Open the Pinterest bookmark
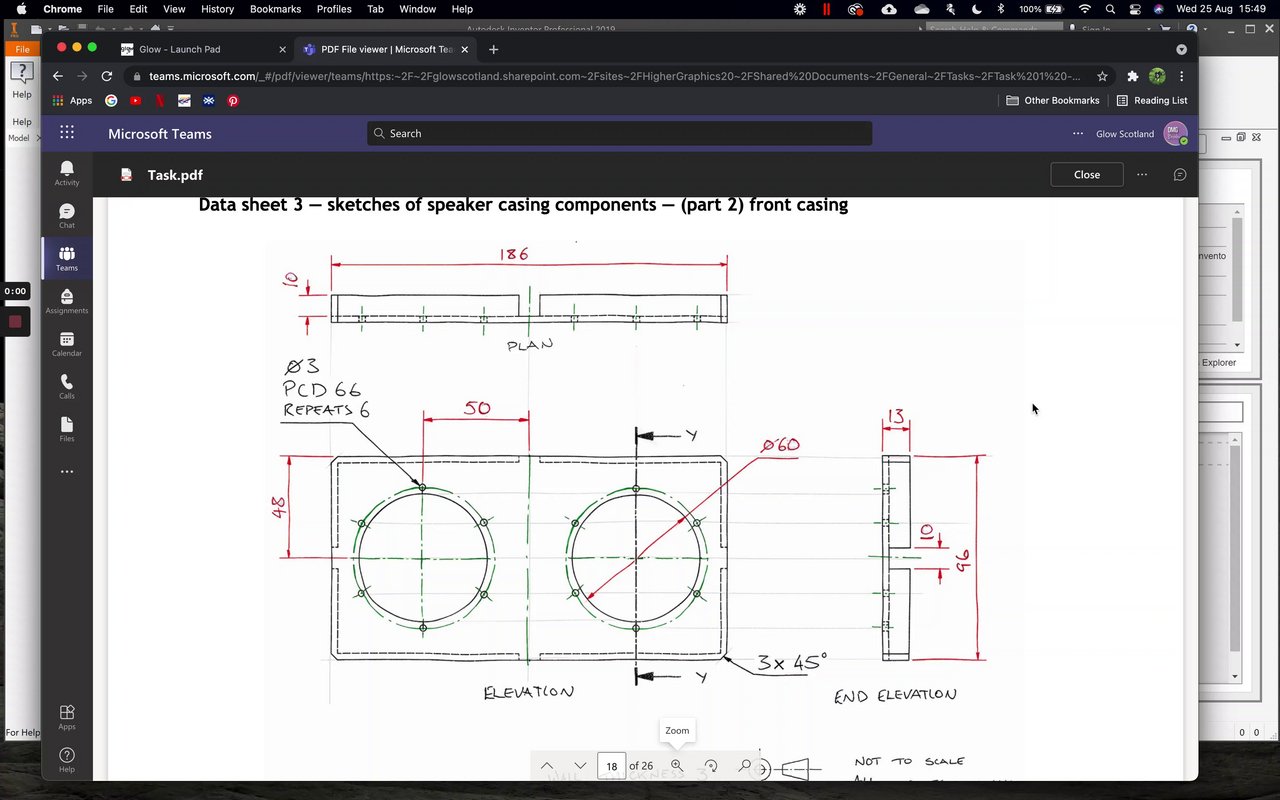The image size is (1280, 800). click(x=233, y=100)
